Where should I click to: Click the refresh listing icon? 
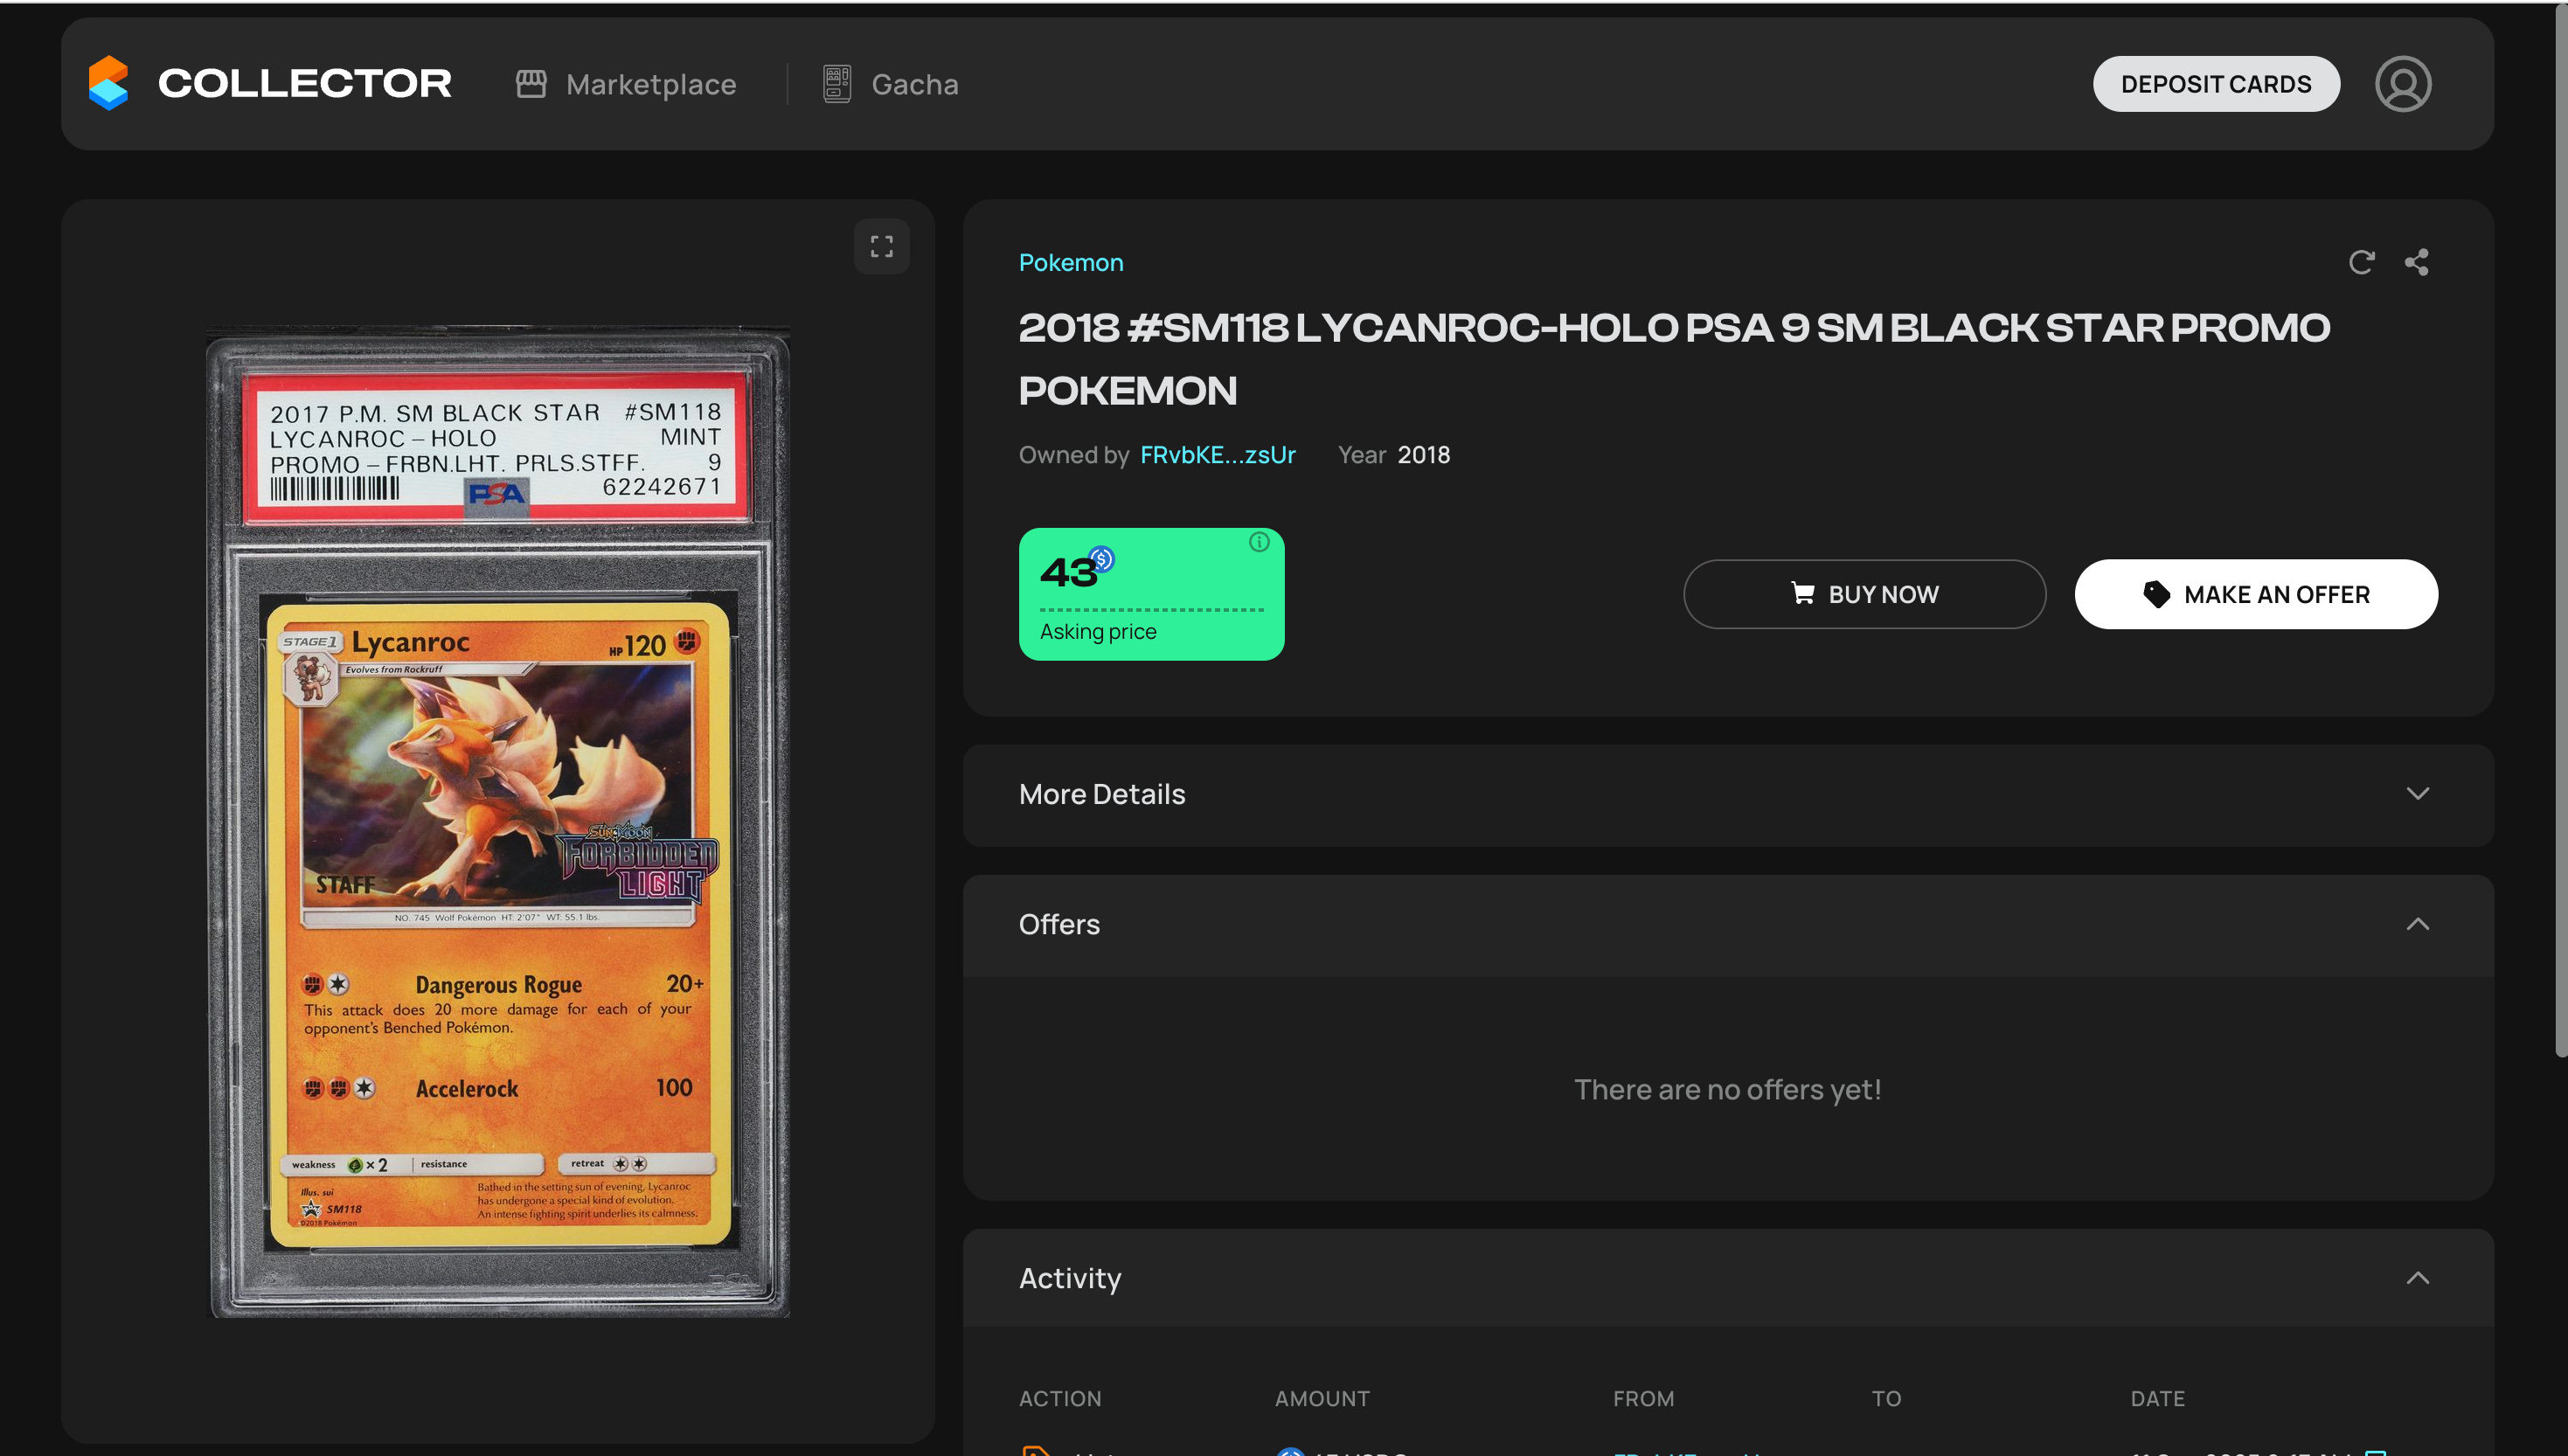tap(2361, 262)
